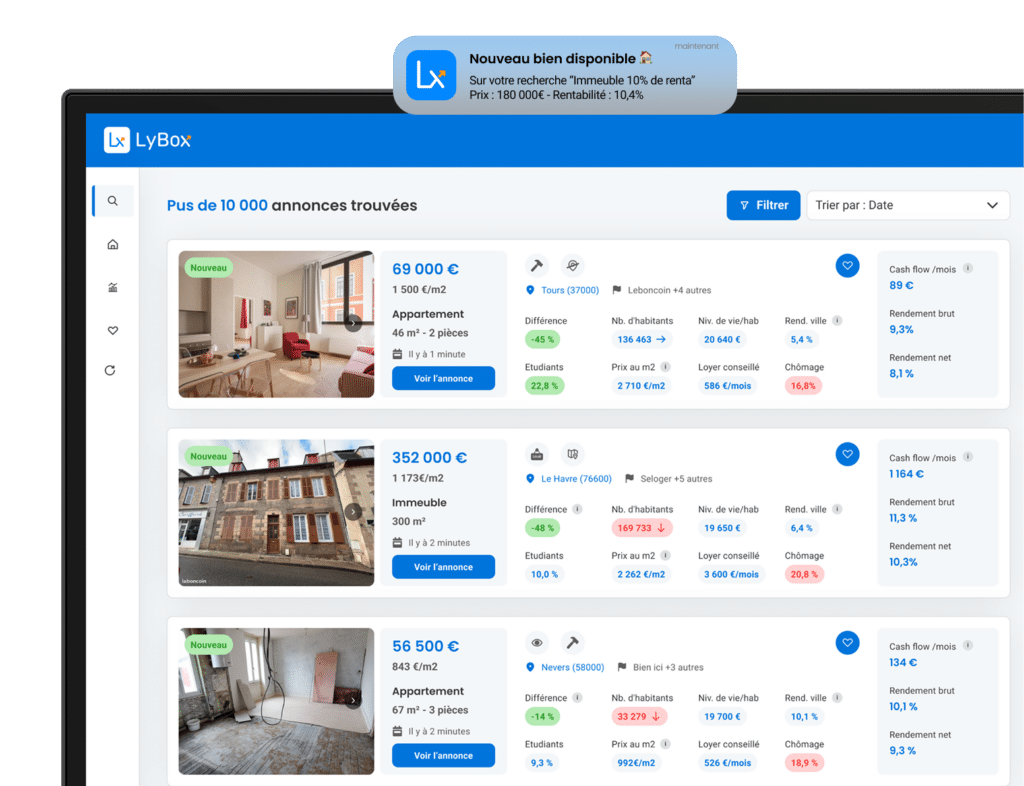Click hammer icon on Nevers listing
1024x786 pixels.
coord(573,643)
